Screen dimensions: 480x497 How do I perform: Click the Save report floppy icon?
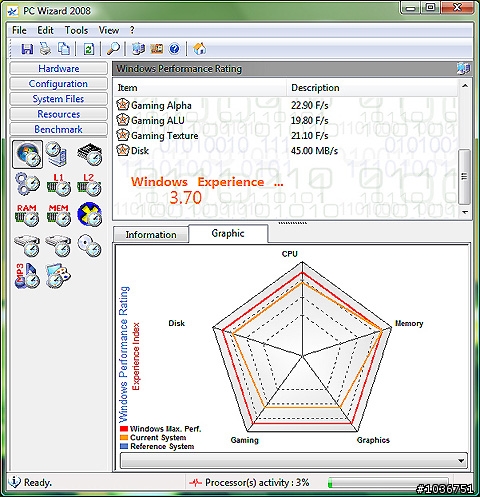[27, 49]
